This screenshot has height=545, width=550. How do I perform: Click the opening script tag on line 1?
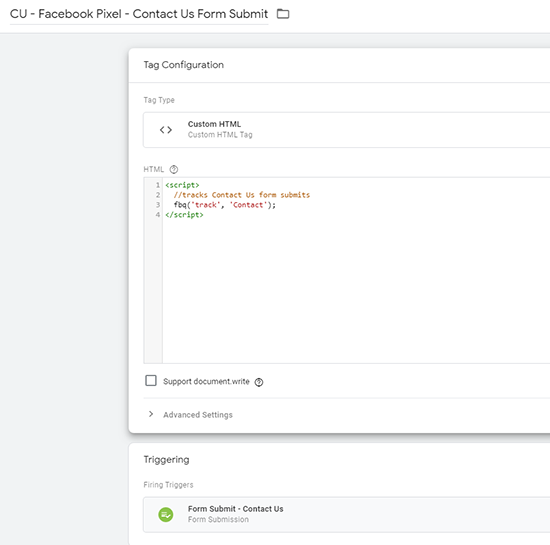click(x=182, y=185)
